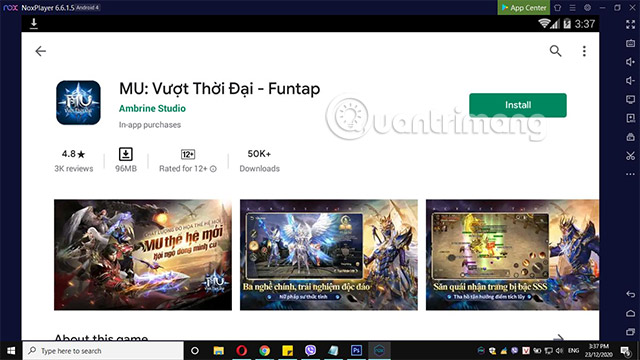Screen dimensions: 640x360
Task: Increase volume in NoxPlayer sidebar
Action: pyautogui.click(x=630, y=62)
